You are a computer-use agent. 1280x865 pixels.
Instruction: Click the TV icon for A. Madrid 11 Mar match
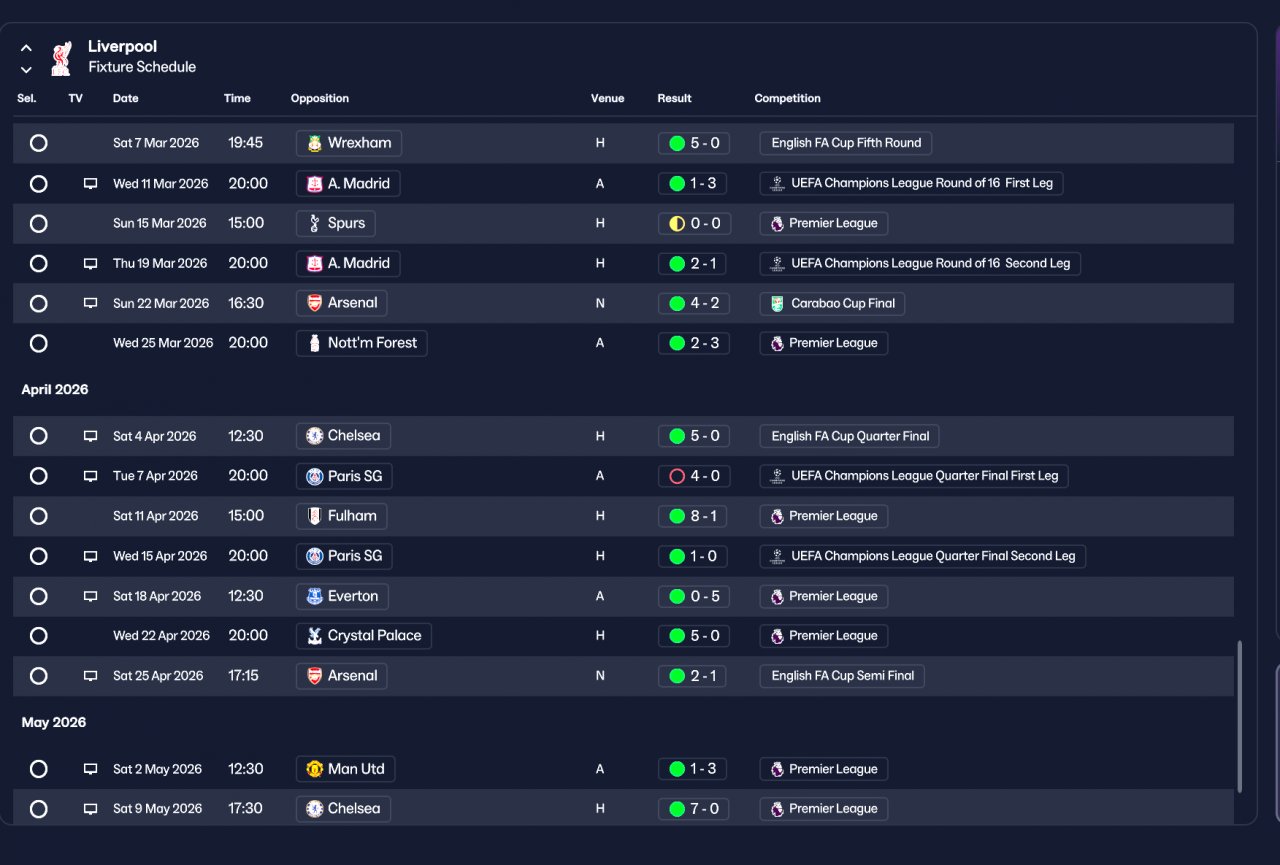90,183
